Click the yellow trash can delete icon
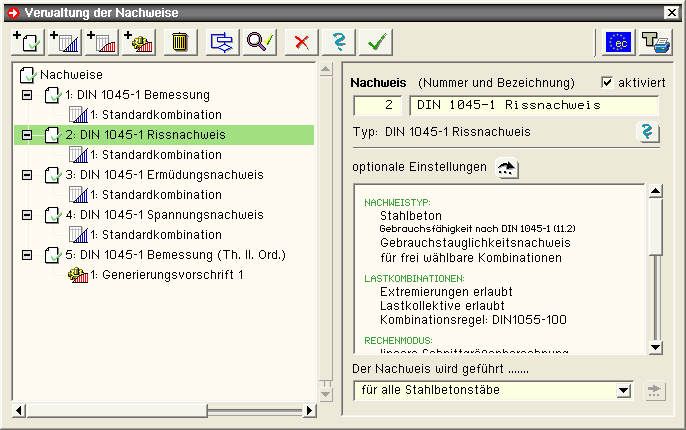This screenshot has height=430, width=686. [x=180, y=42]
